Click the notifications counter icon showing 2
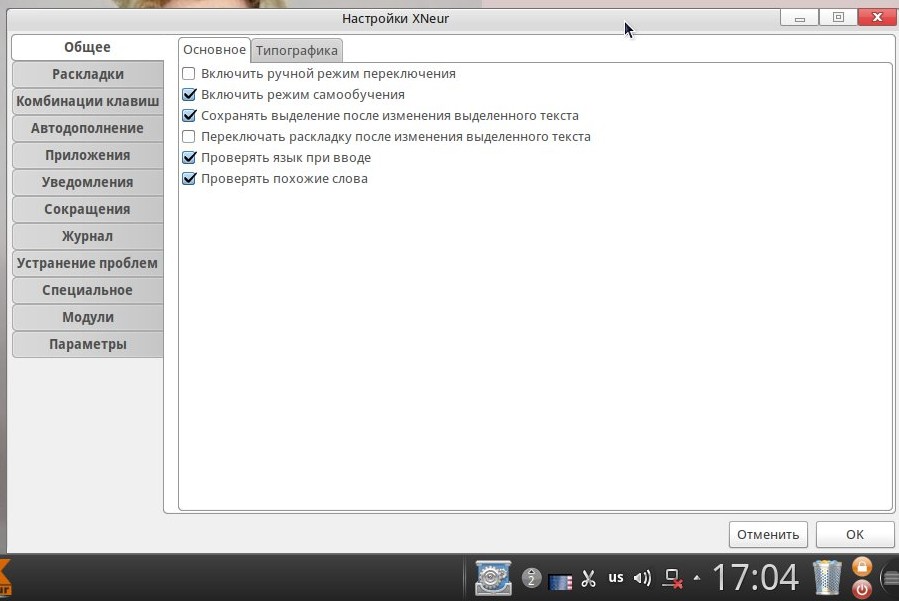899x601 pixels. click(531, 577)
